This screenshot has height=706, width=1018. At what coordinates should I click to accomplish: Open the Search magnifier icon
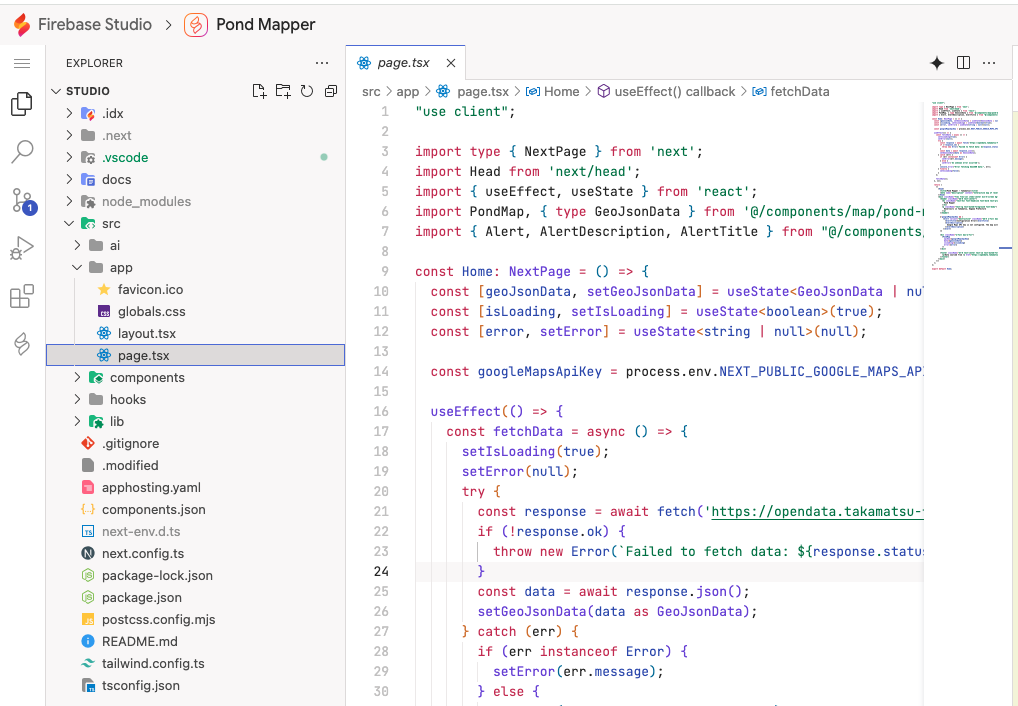(x=22, y=152)
